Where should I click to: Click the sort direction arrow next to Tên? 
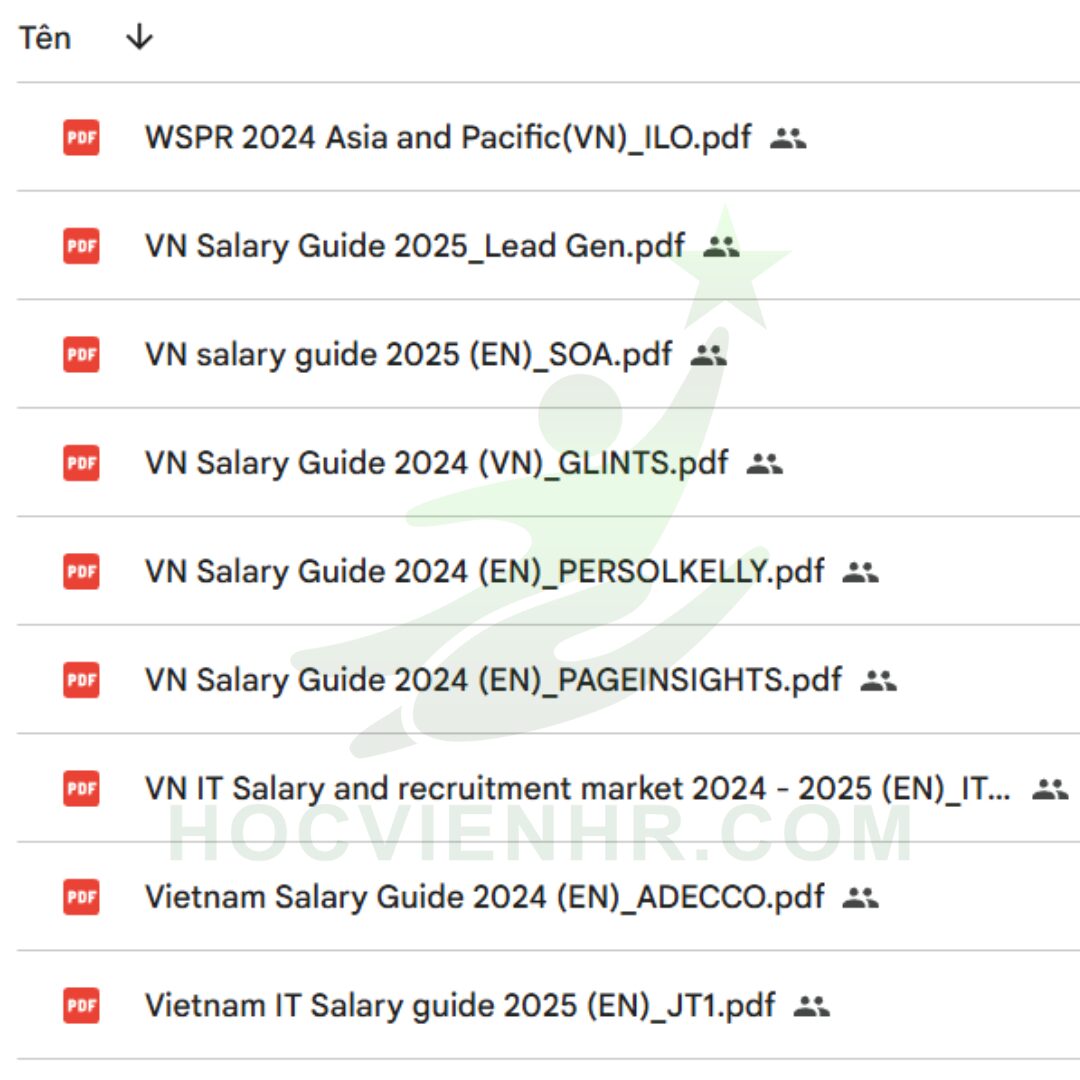(139, 37)
